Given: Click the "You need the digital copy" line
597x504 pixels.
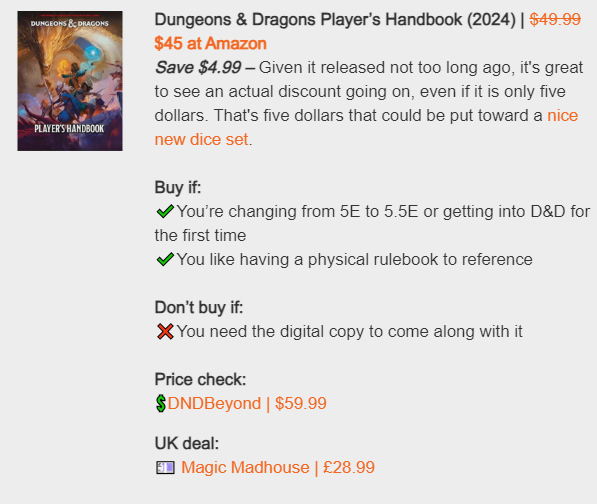Looking at the screenshot, I should [350, 331].
